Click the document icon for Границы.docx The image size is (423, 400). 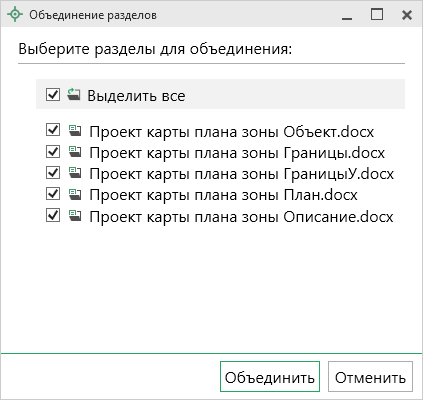[x=75, y=152]
